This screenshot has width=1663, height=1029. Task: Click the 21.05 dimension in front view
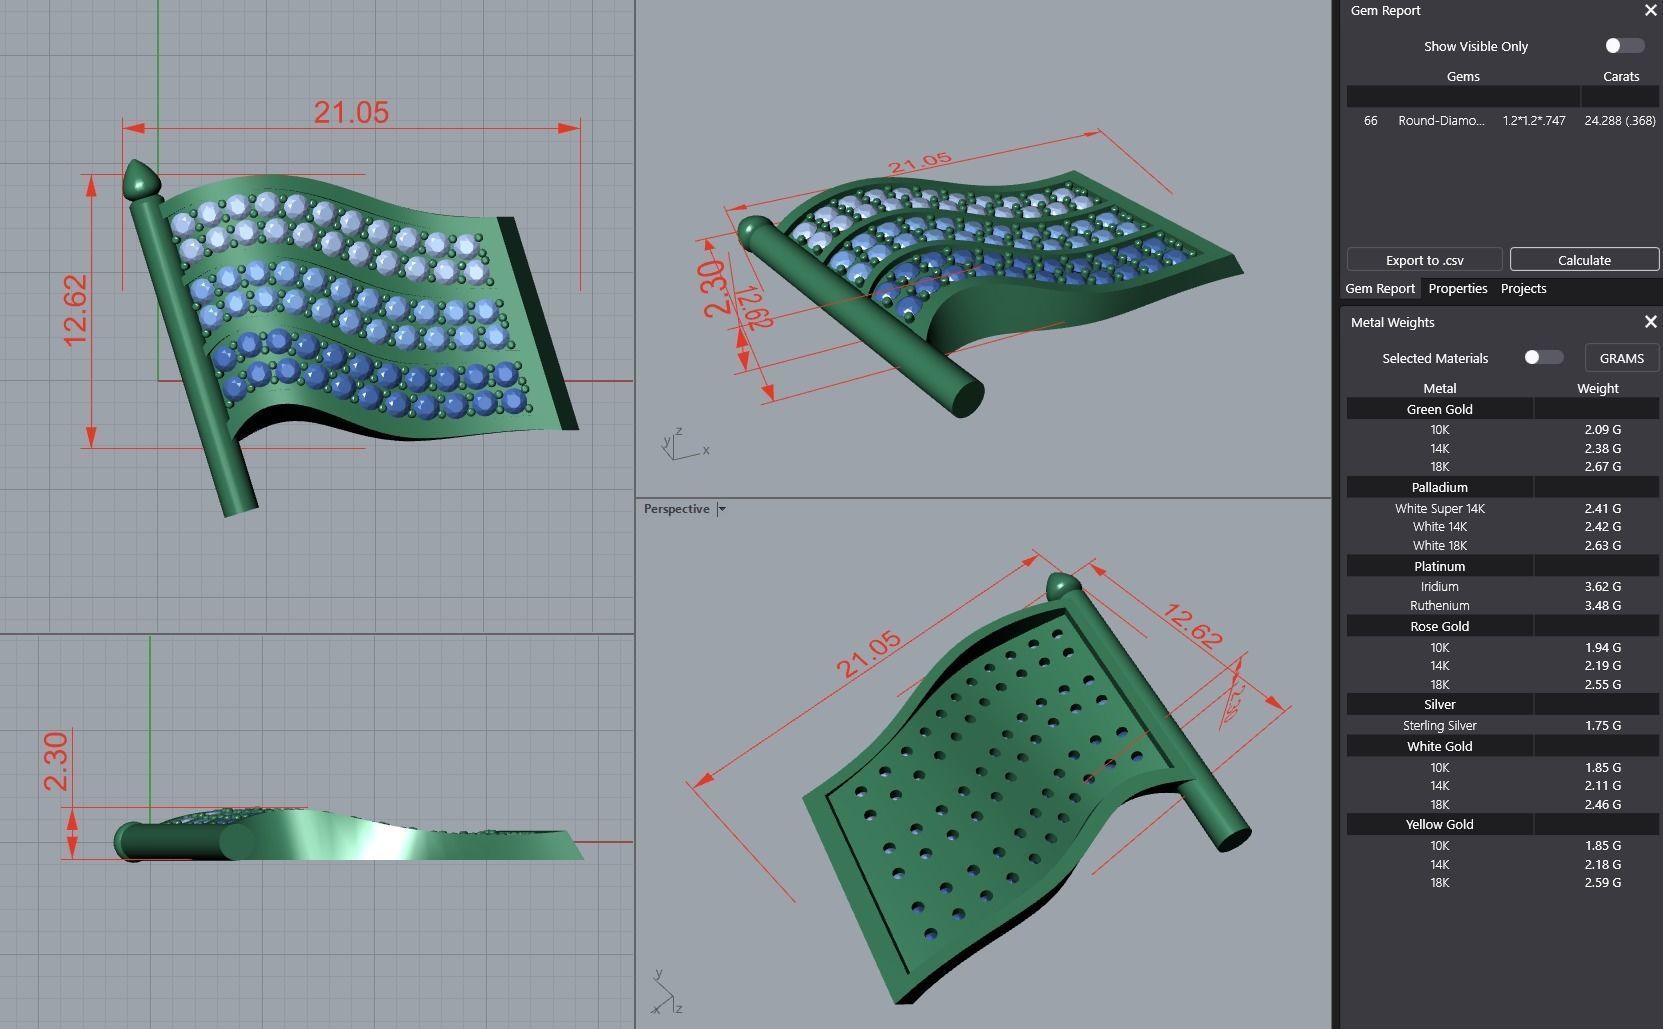(x=351, y=112)
